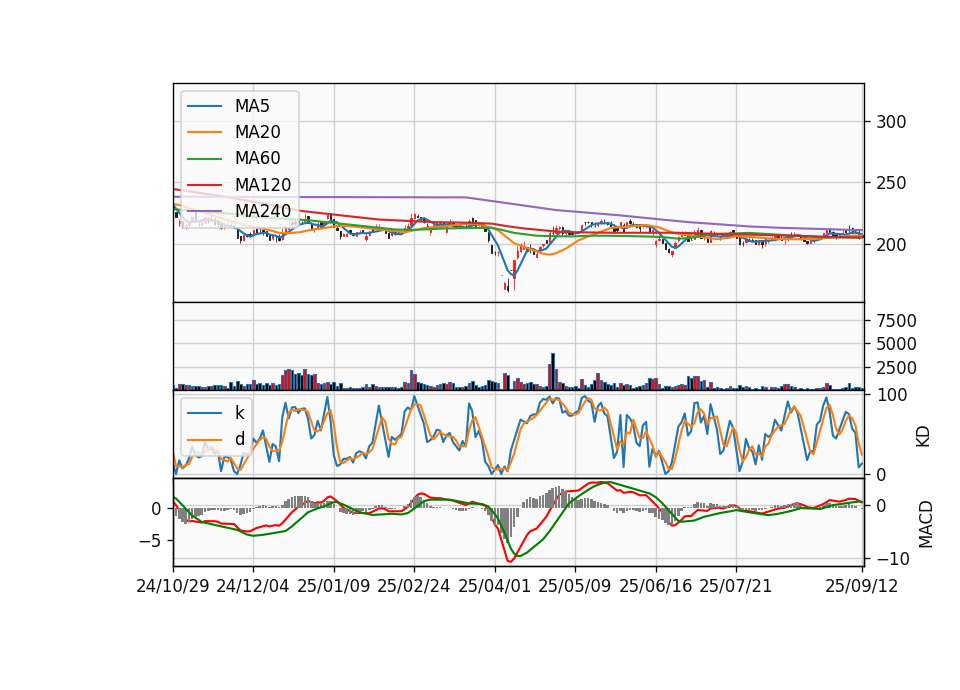Click the MACD axis title
Viewport: 960px width, 690px height.
click(x=925, y=525)
